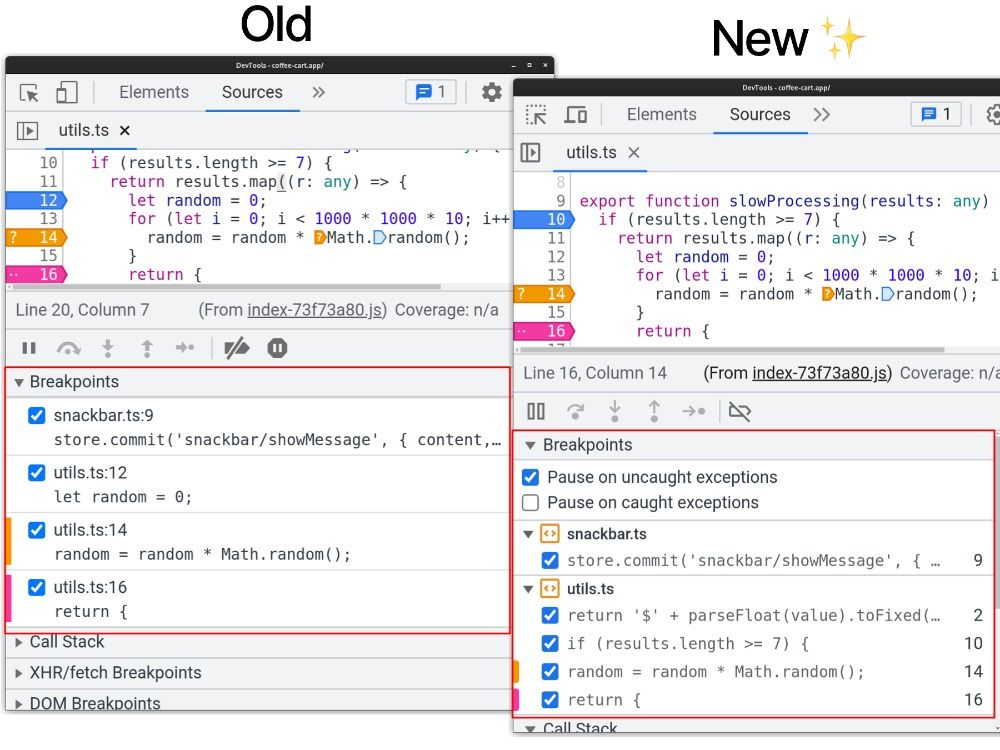
Task: Uncheck store.commit breakpoint line 9 in New window
Action: [x=550, y=561]
